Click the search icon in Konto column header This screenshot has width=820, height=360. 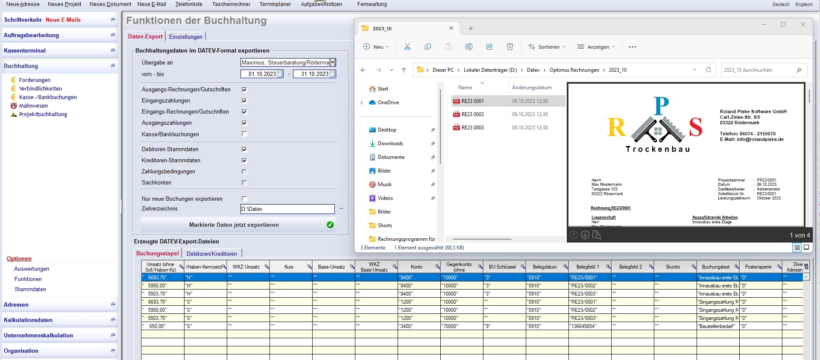tap(437, 267)
